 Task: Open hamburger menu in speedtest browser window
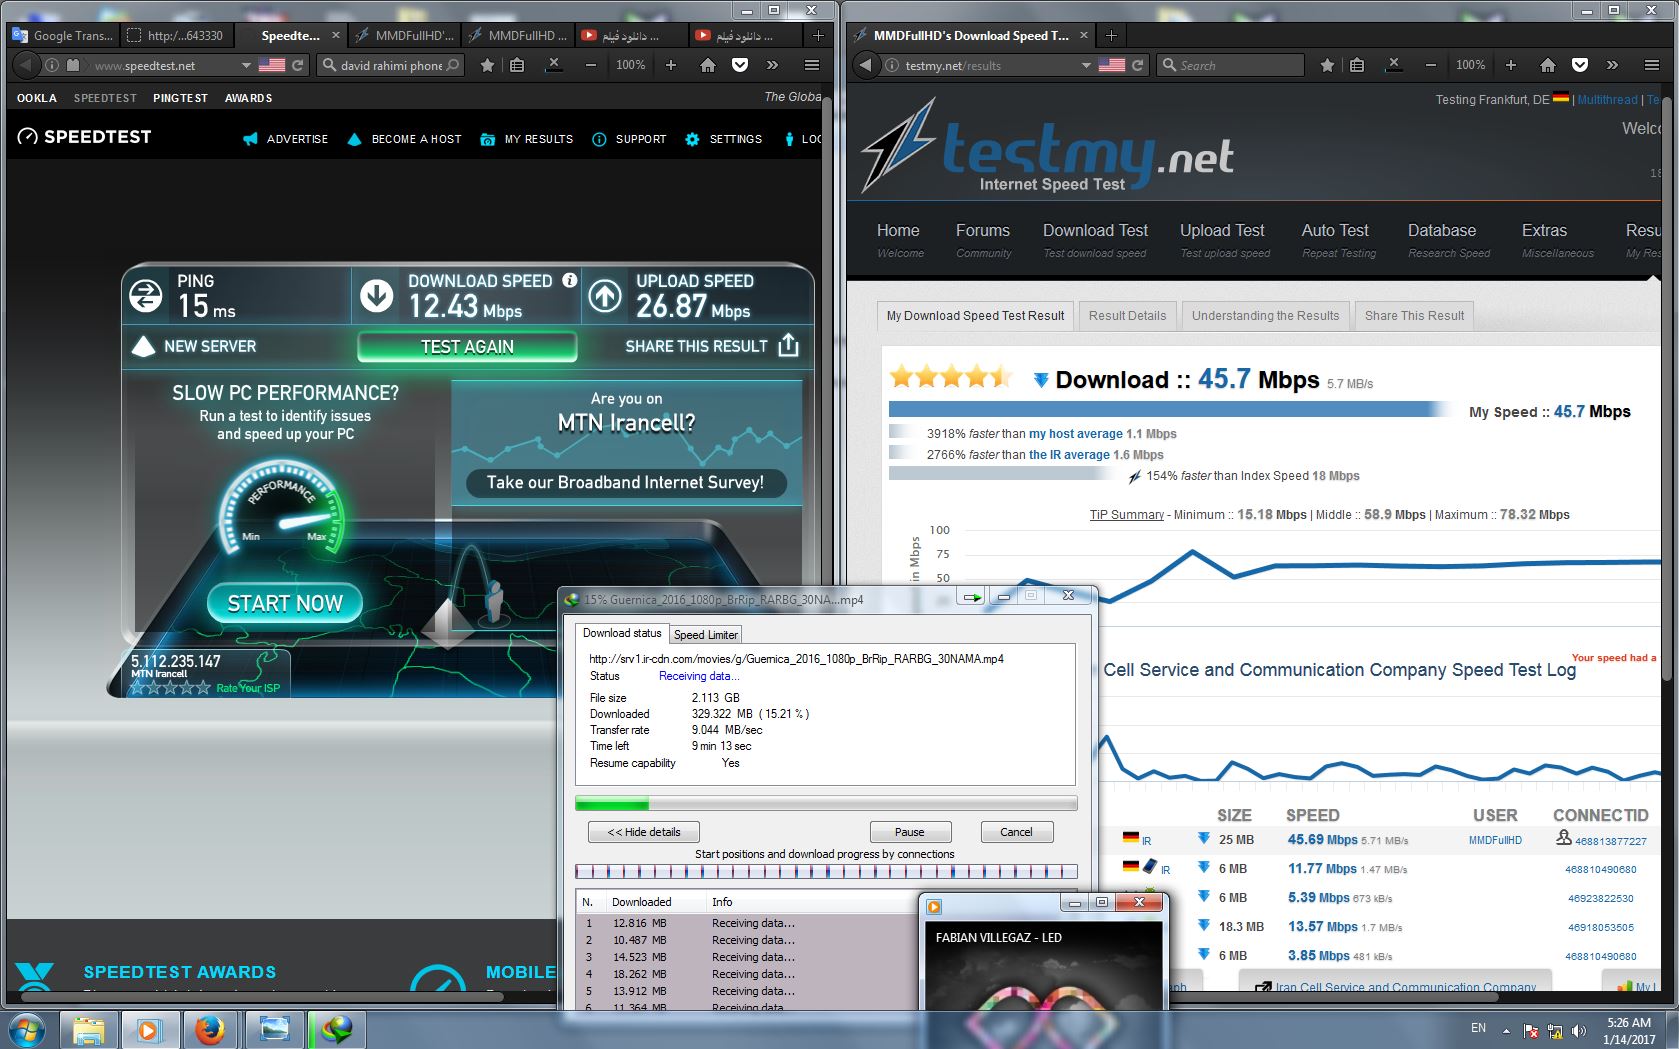(x=812, y=65)
